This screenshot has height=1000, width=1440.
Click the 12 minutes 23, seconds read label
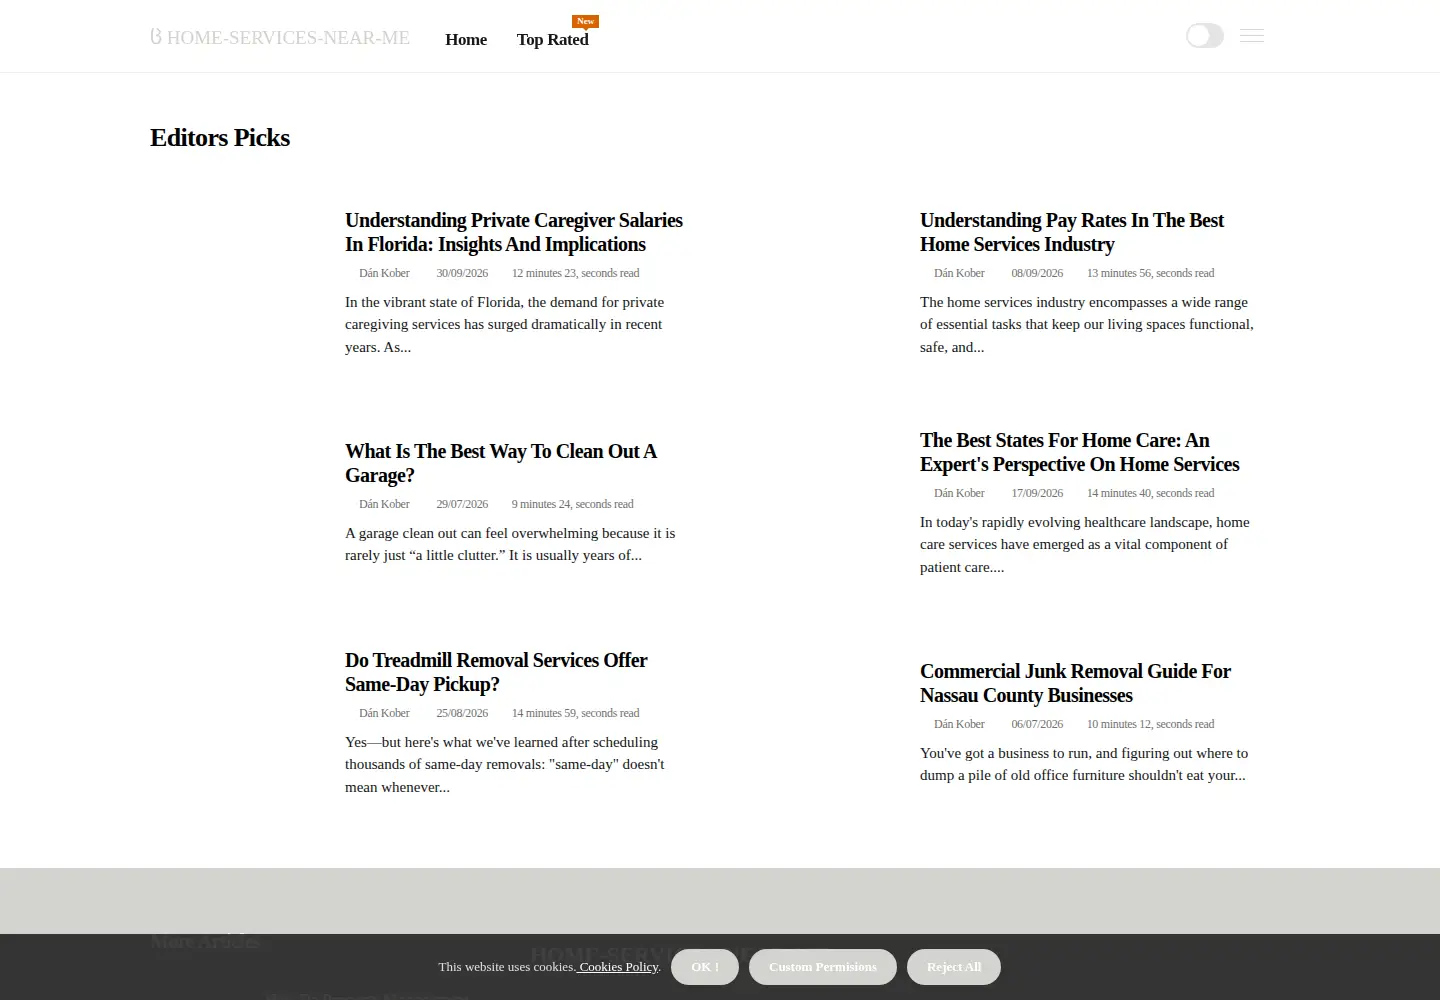click(575, 273)
